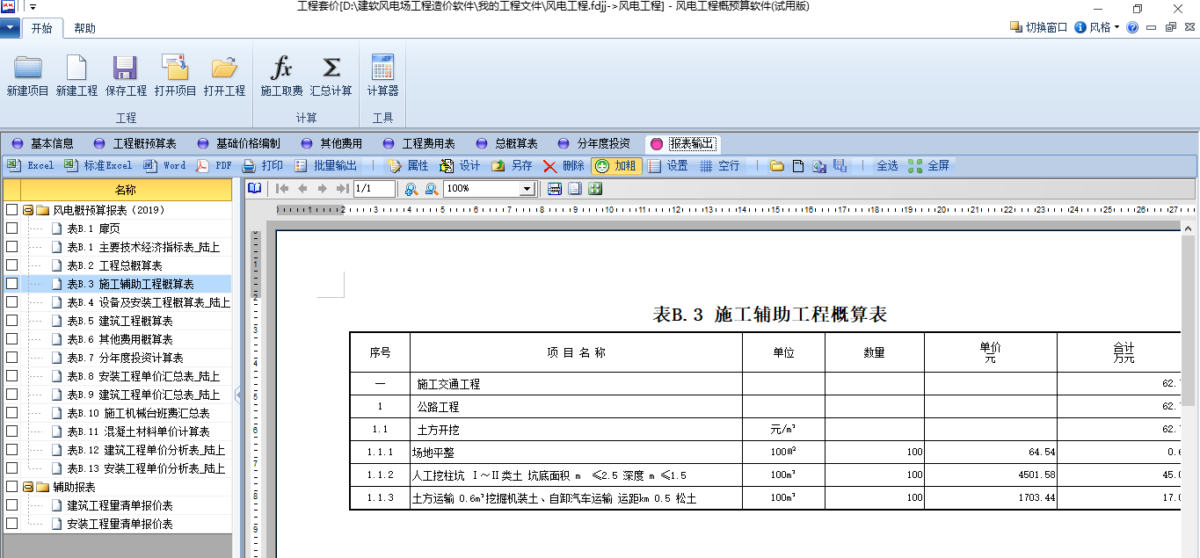Viewport: 1200px width, 558px height.
Task: Click the 全屏 fullscreen icon
Action: pos(929,166)
